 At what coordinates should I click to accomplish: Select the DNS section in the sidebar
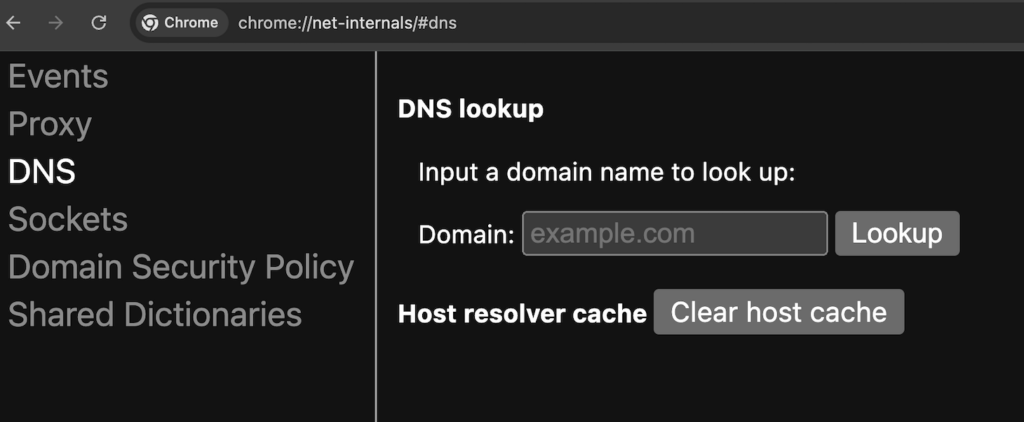click(x=42, y=172)
